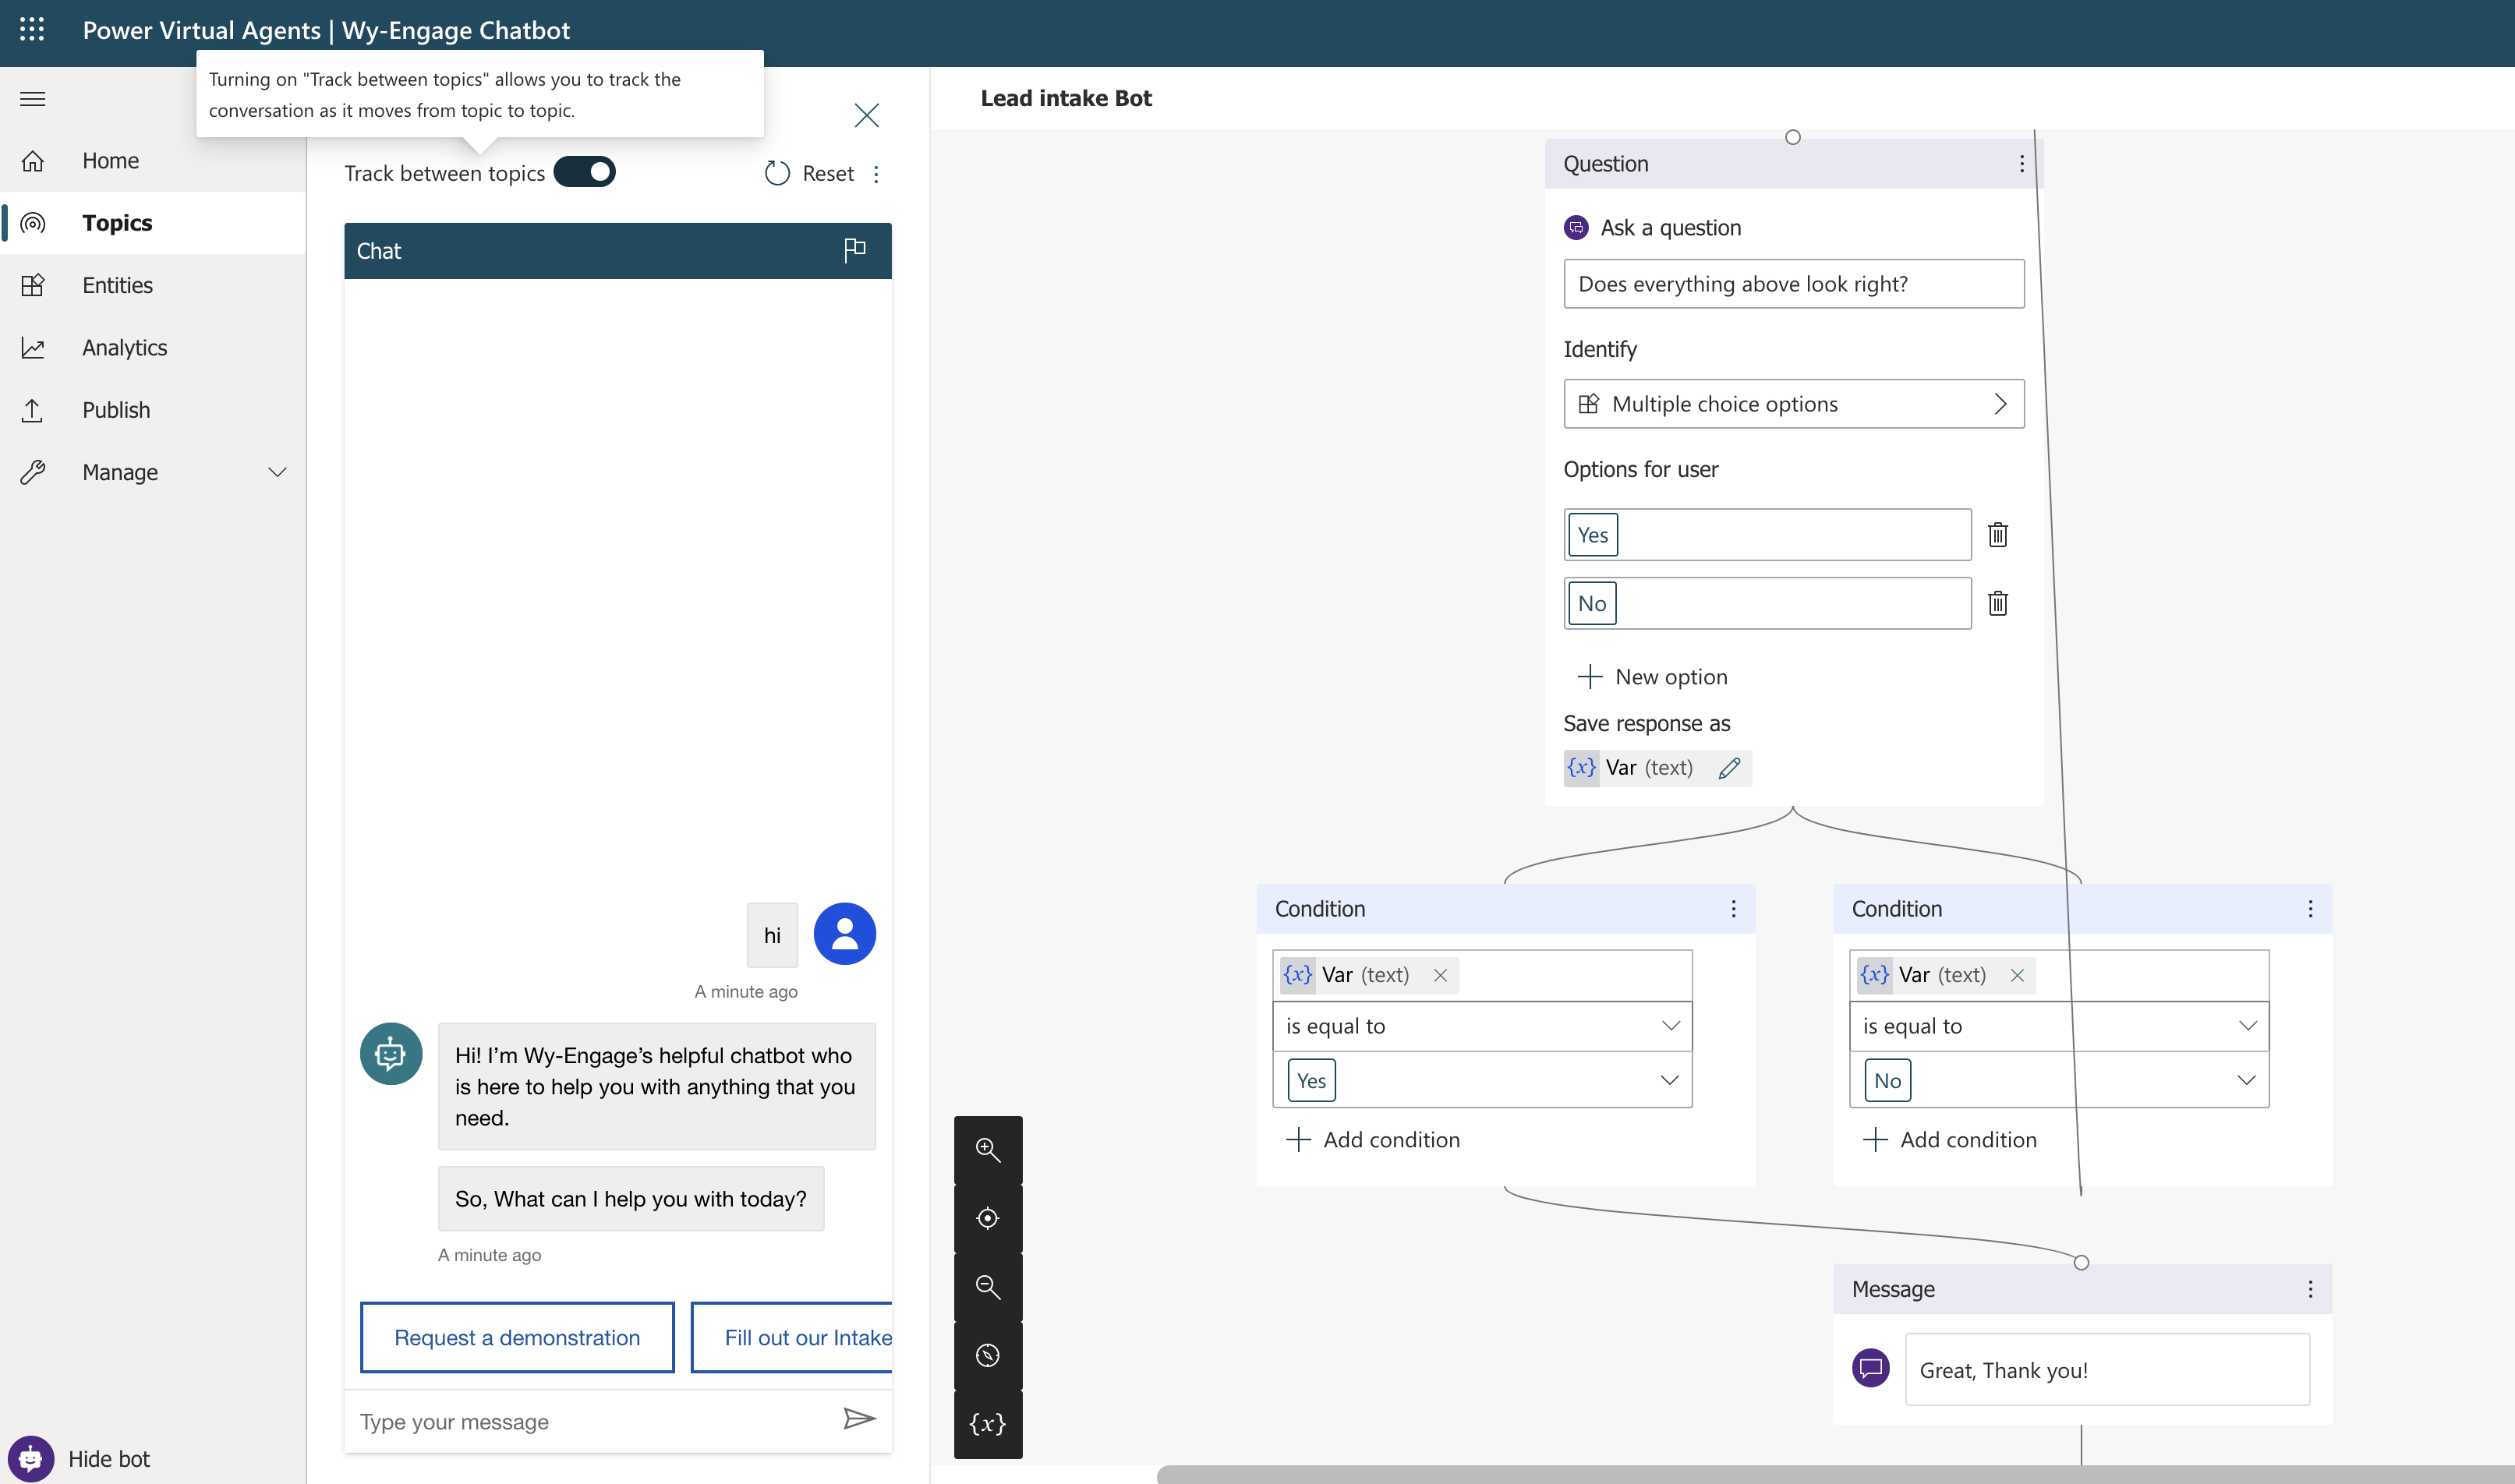
Task: Click the Home house icon
Action: 32,160
